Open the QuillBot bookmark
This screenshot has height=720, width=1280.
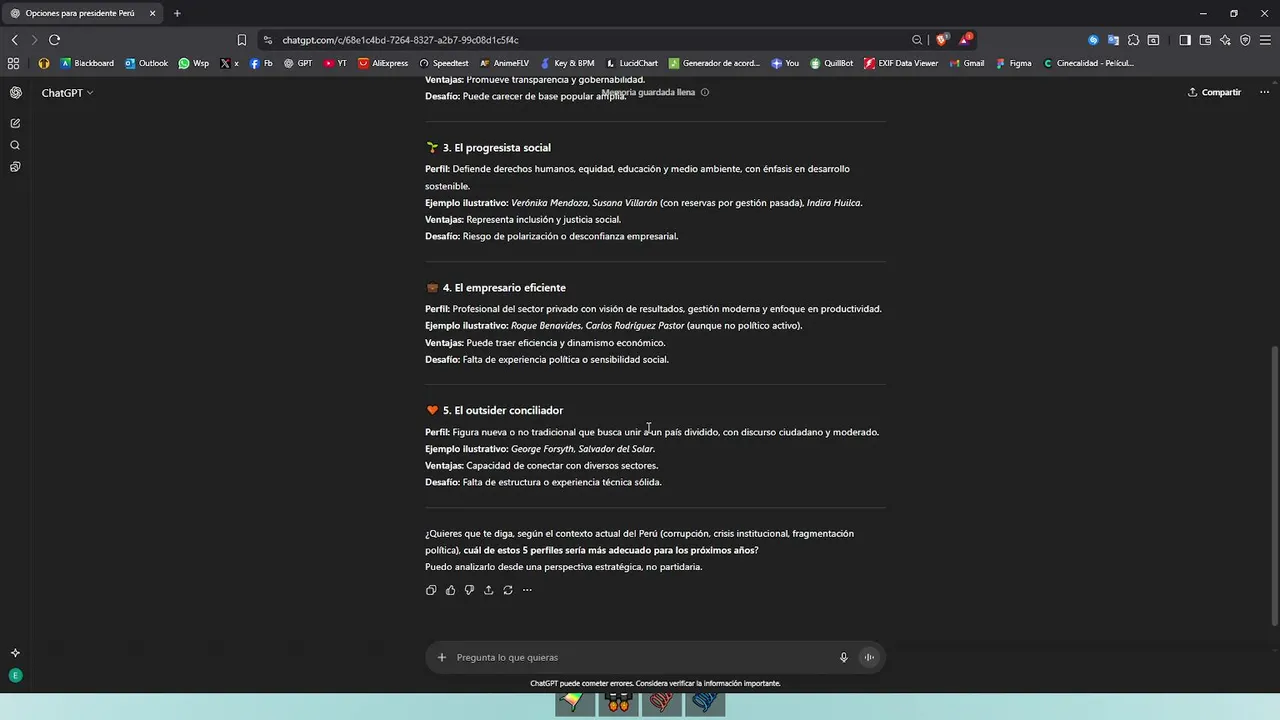tap(832, 63)
